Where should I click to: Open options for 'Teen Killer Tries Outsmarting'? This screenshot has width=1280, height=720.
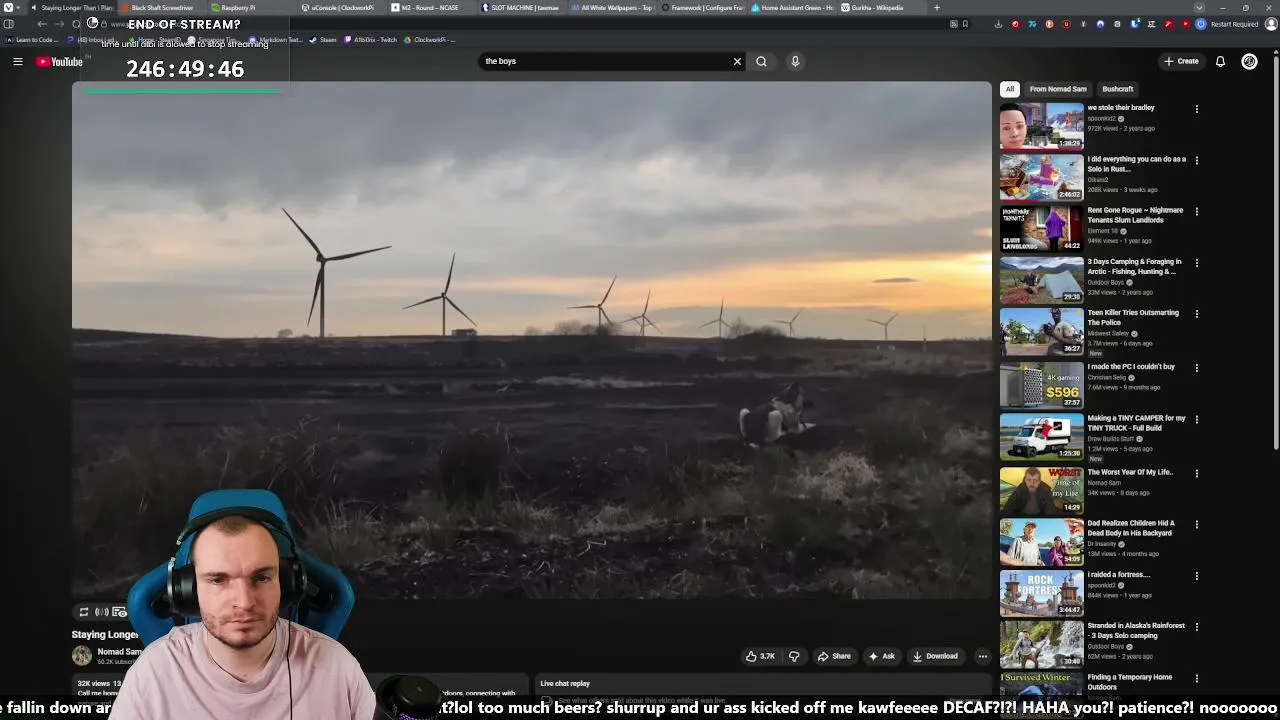(1197, 314)
